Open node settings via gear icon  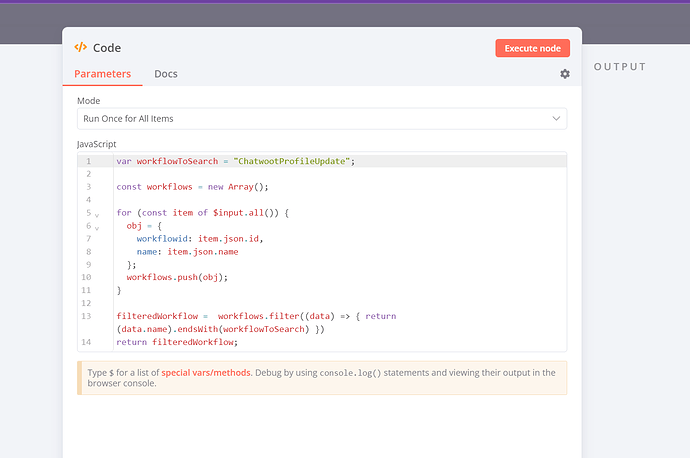(x=565, y=74)
